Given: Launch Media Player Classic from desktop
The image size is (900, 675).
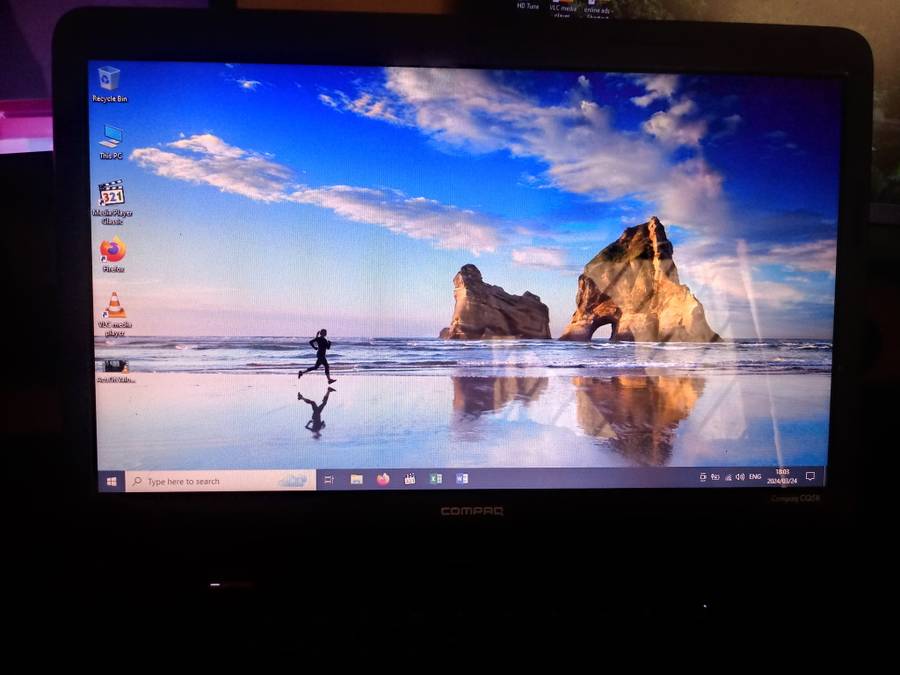Looking at the screenshot, I should pyautogui.click(x=112, y=195).
